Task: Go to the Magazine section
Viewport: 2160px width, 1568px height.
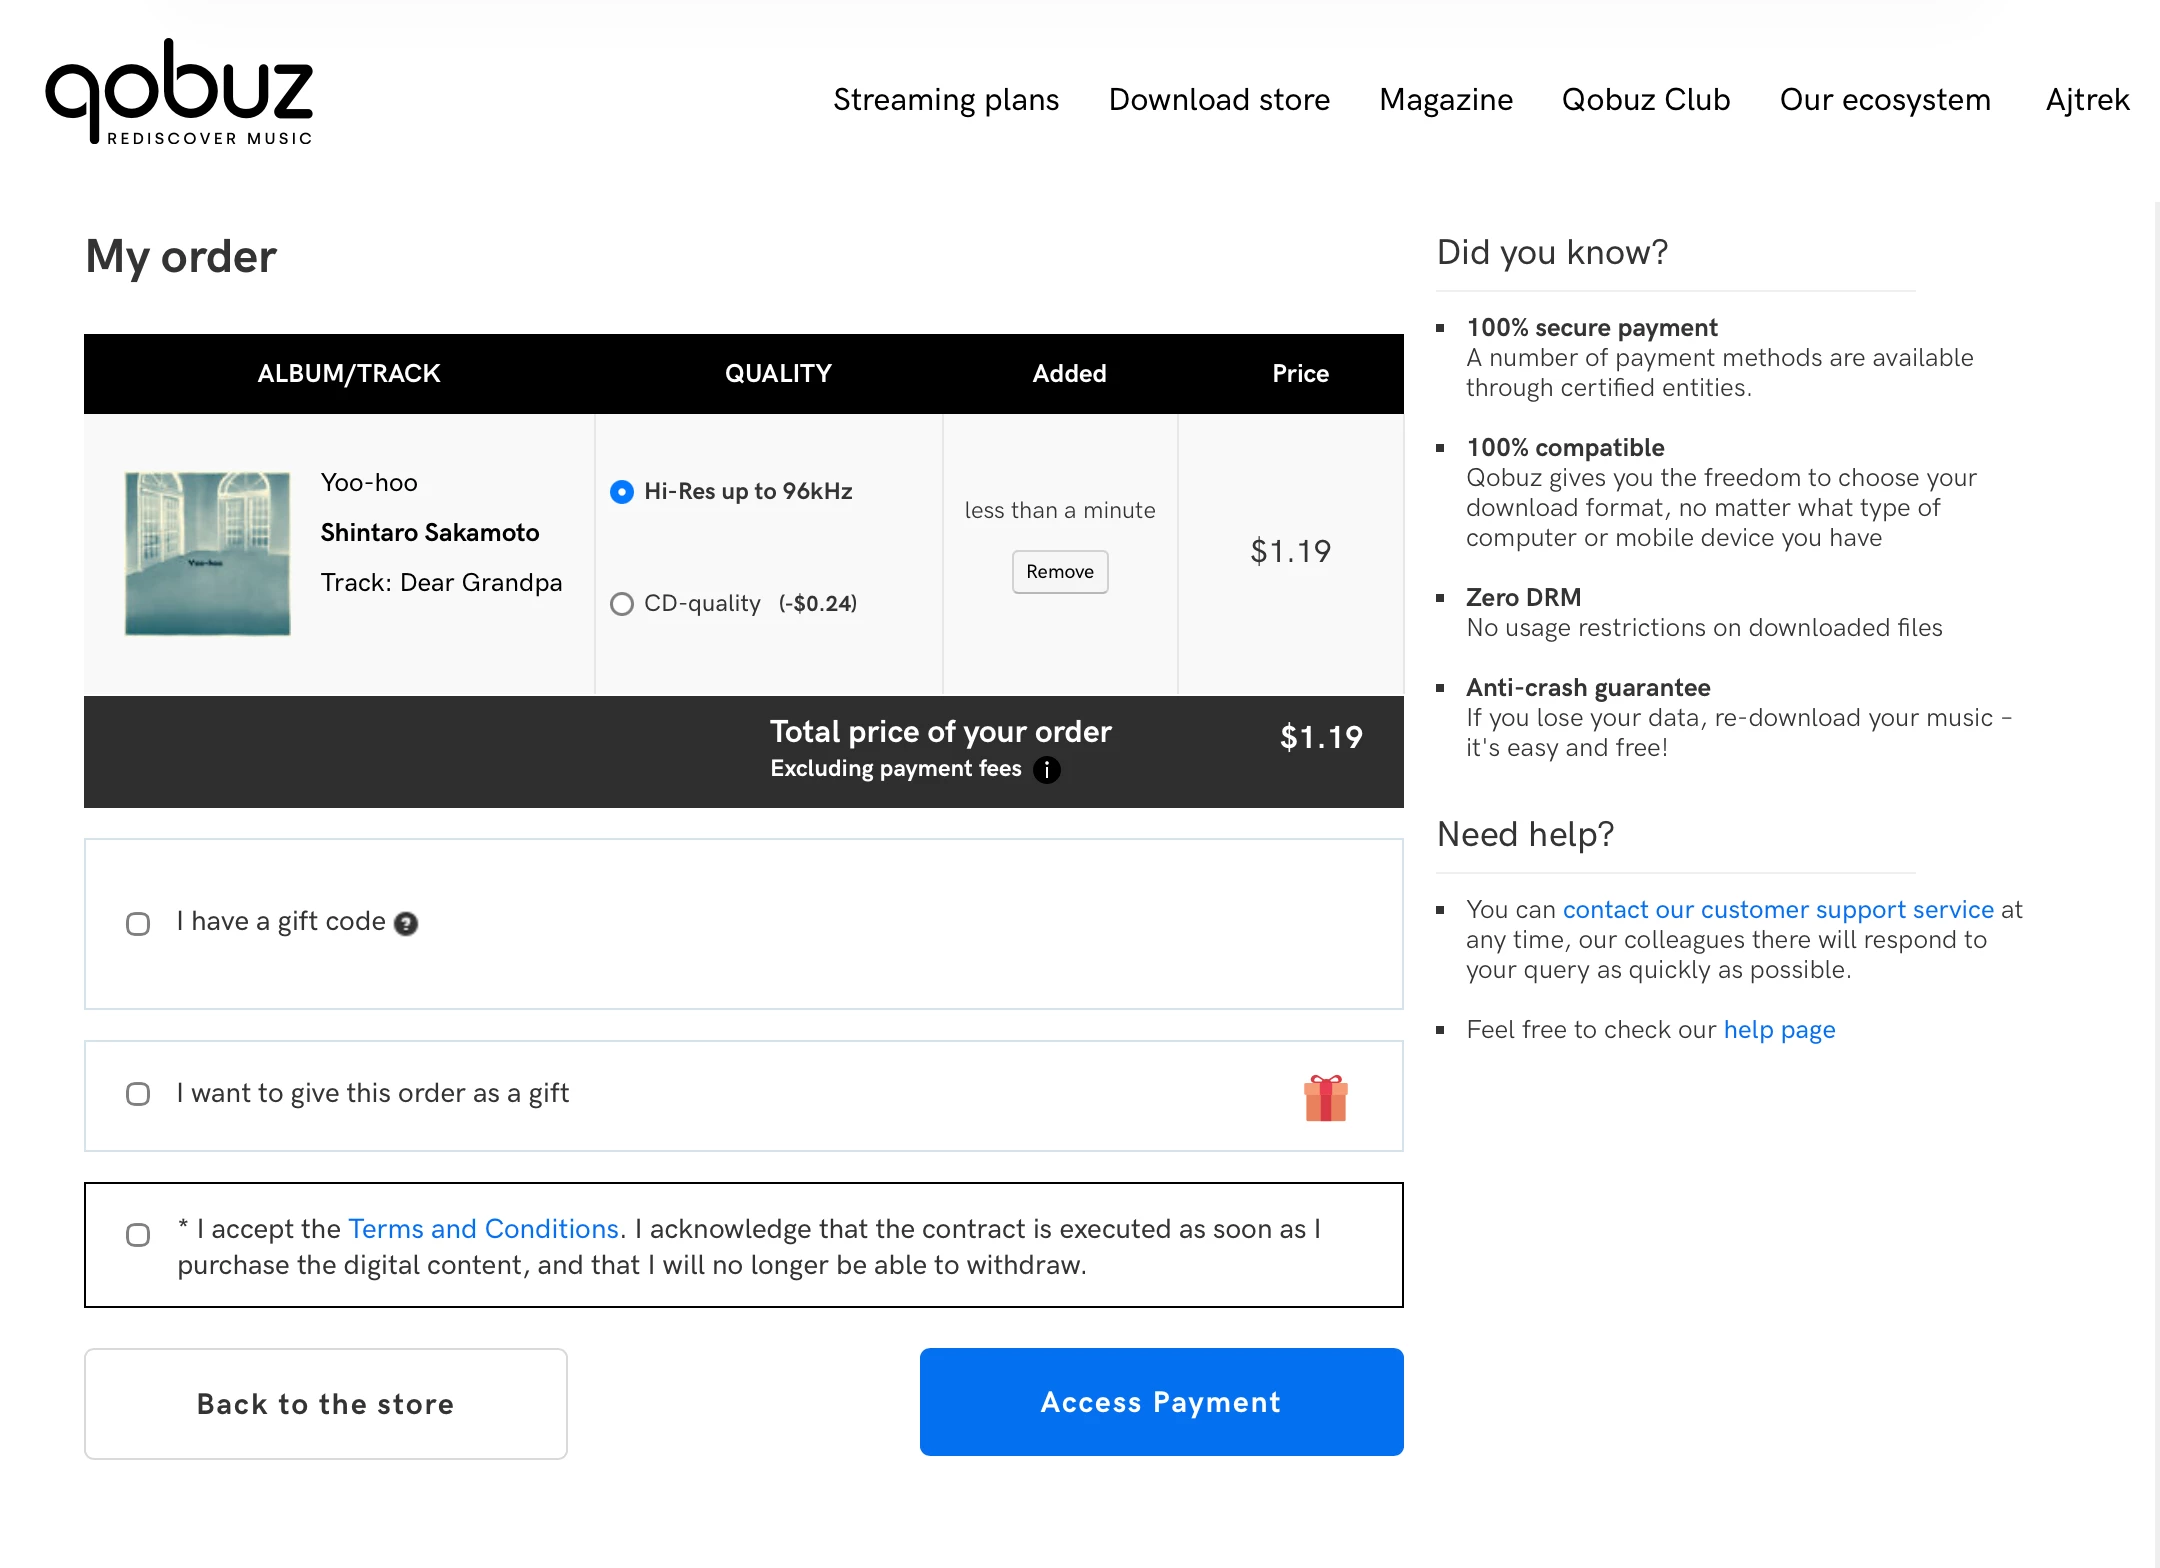Action: [x=1445, y=100]
